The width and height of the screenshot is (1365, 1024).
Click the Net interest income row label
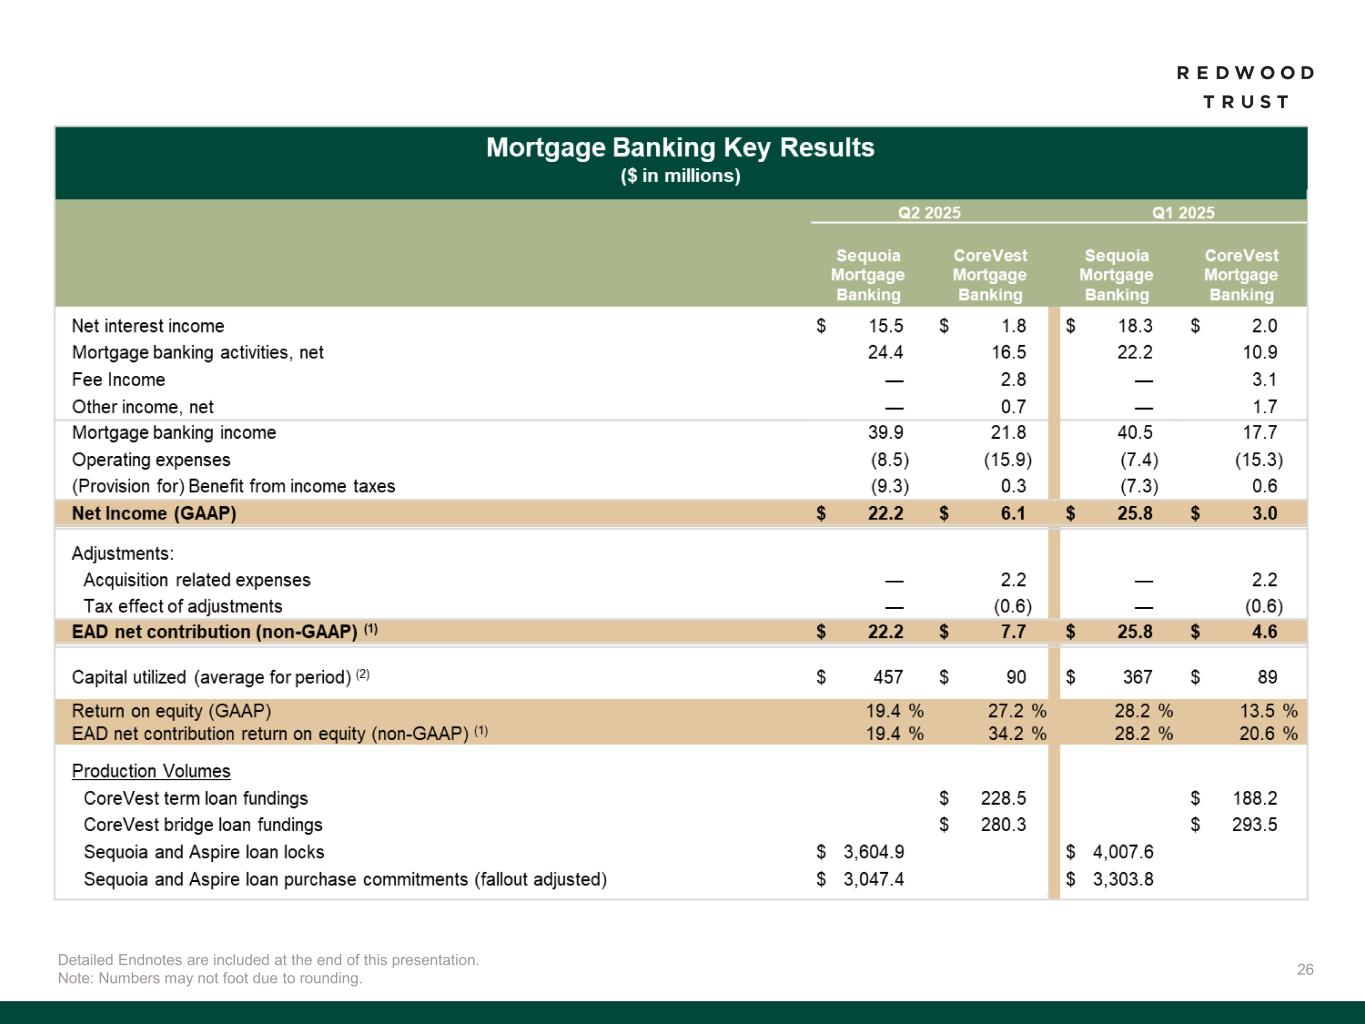[x=148, y=326]
